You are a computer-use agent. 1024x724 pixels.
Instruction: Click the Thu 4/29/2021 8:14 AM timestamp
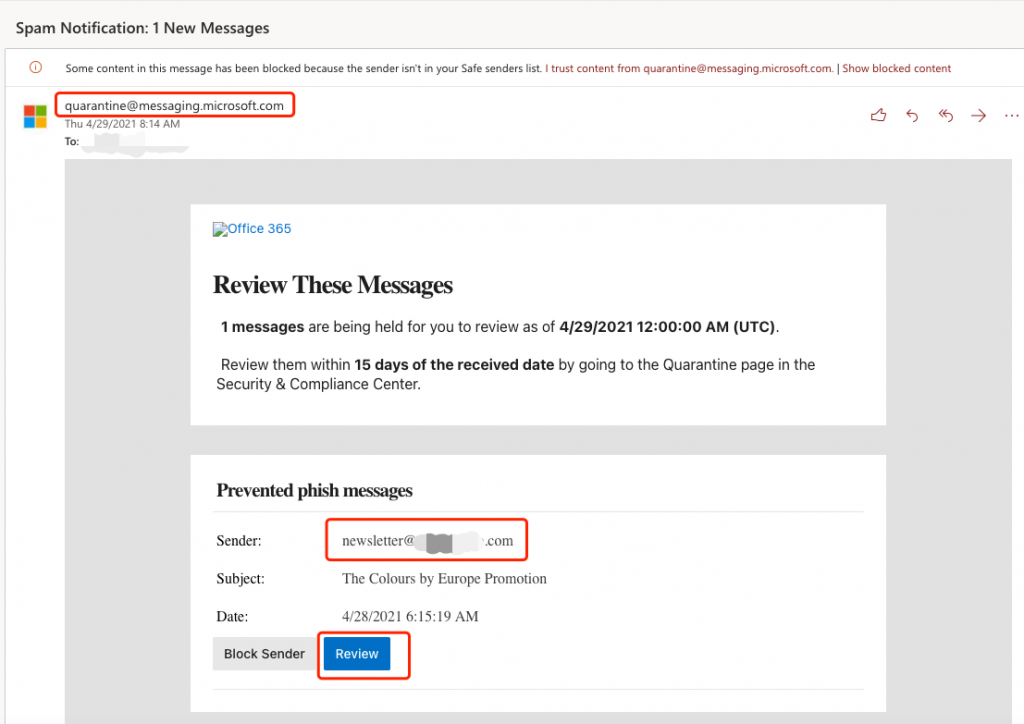pyautogui.click(x=122, y=124)
